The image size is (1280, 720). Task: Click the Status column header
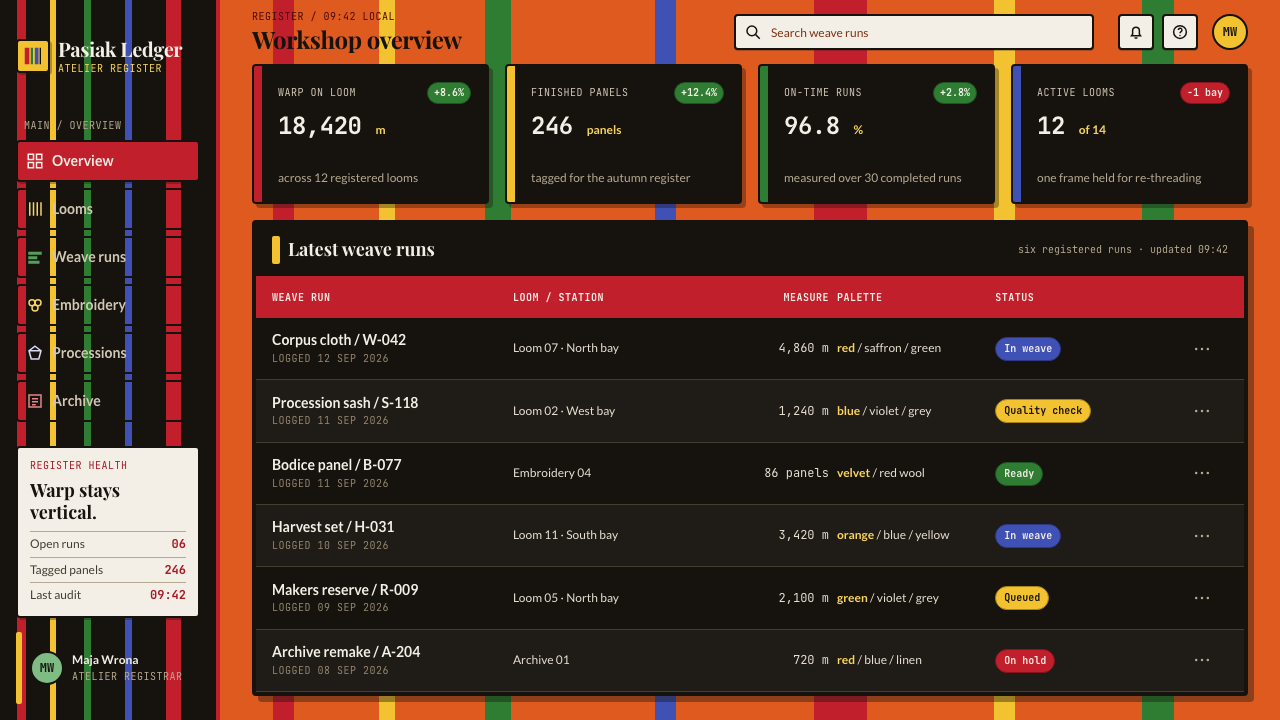(1014, 297)
